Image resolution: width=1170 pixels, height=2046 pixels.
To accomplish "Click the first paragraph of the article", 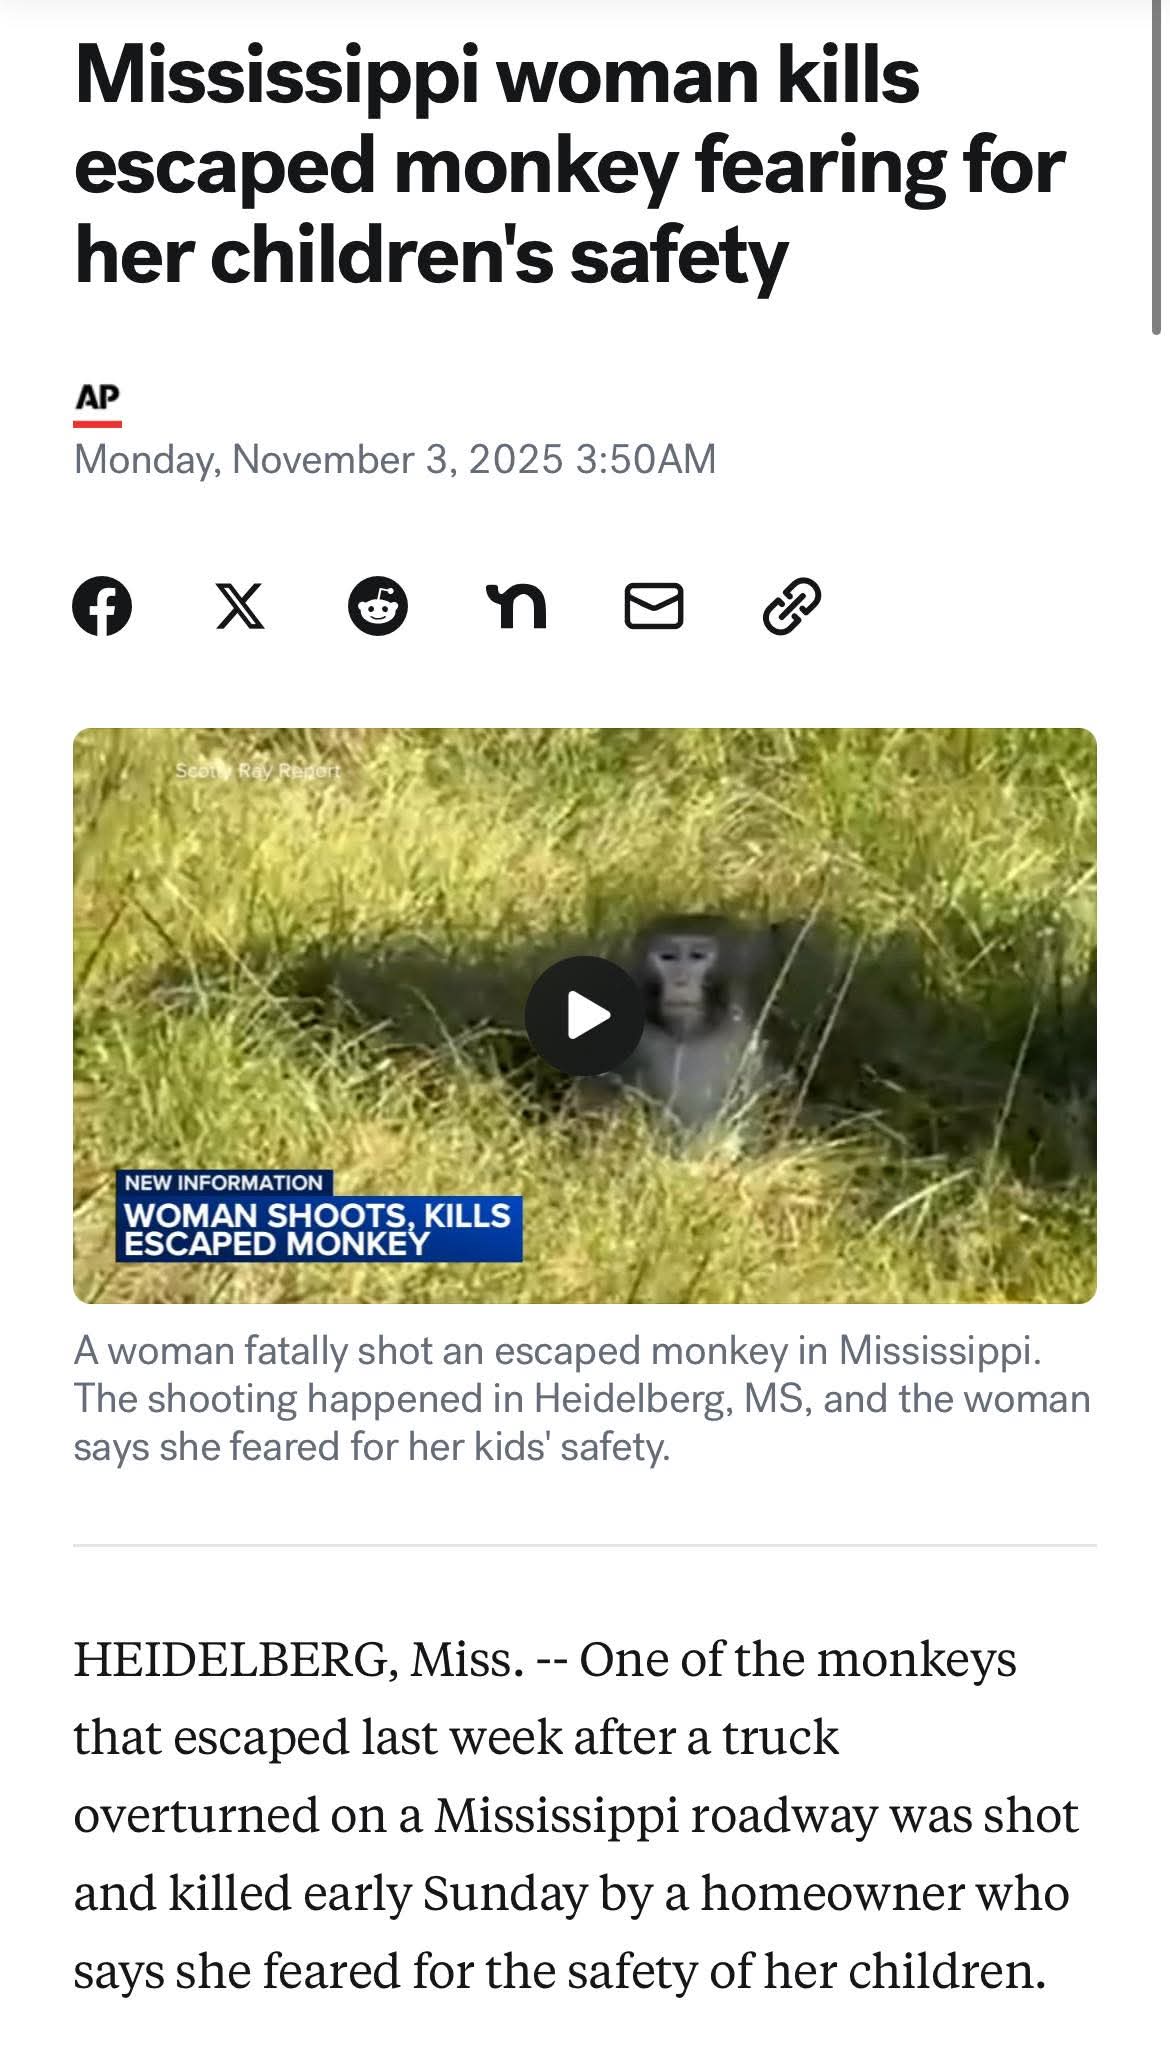I will click(576, 1815).
